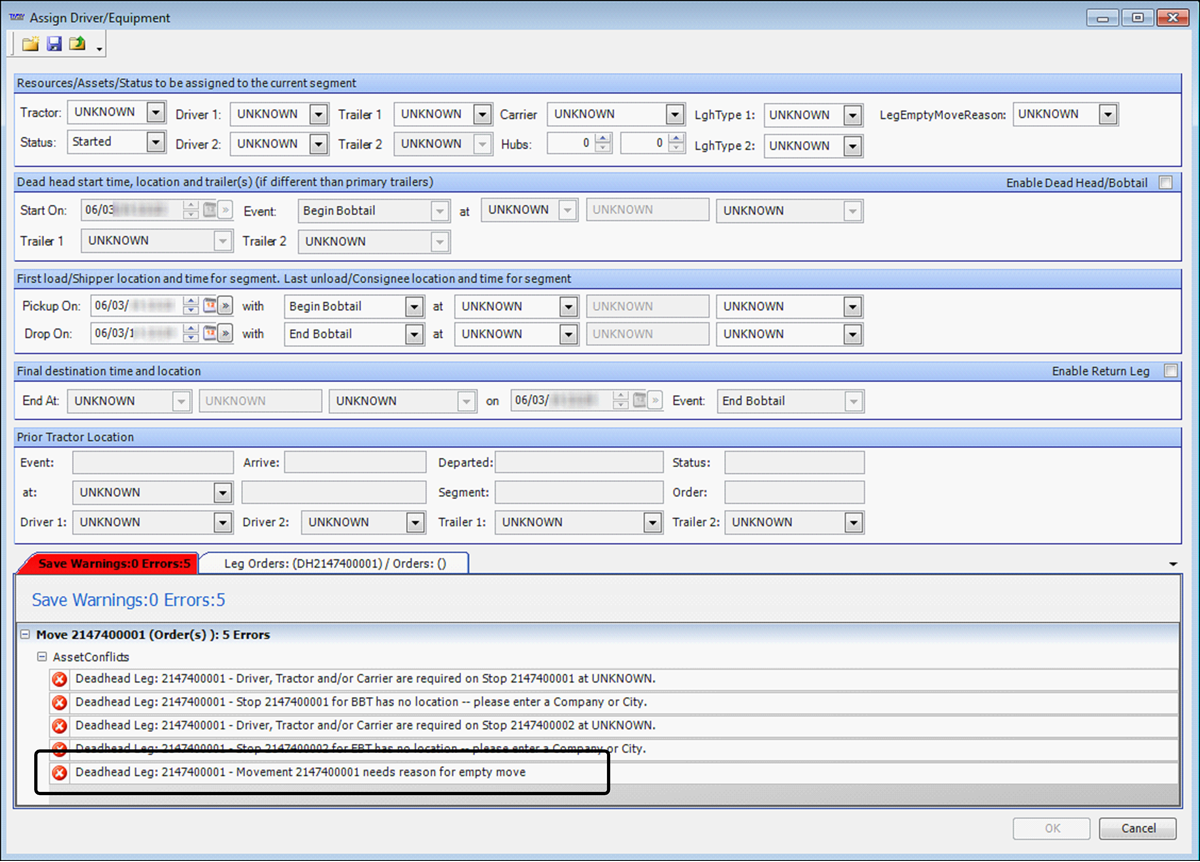This screenshot has width=1200, height=862.
Task: Click the arrow button beside Pickup On date
Action: 226,306
